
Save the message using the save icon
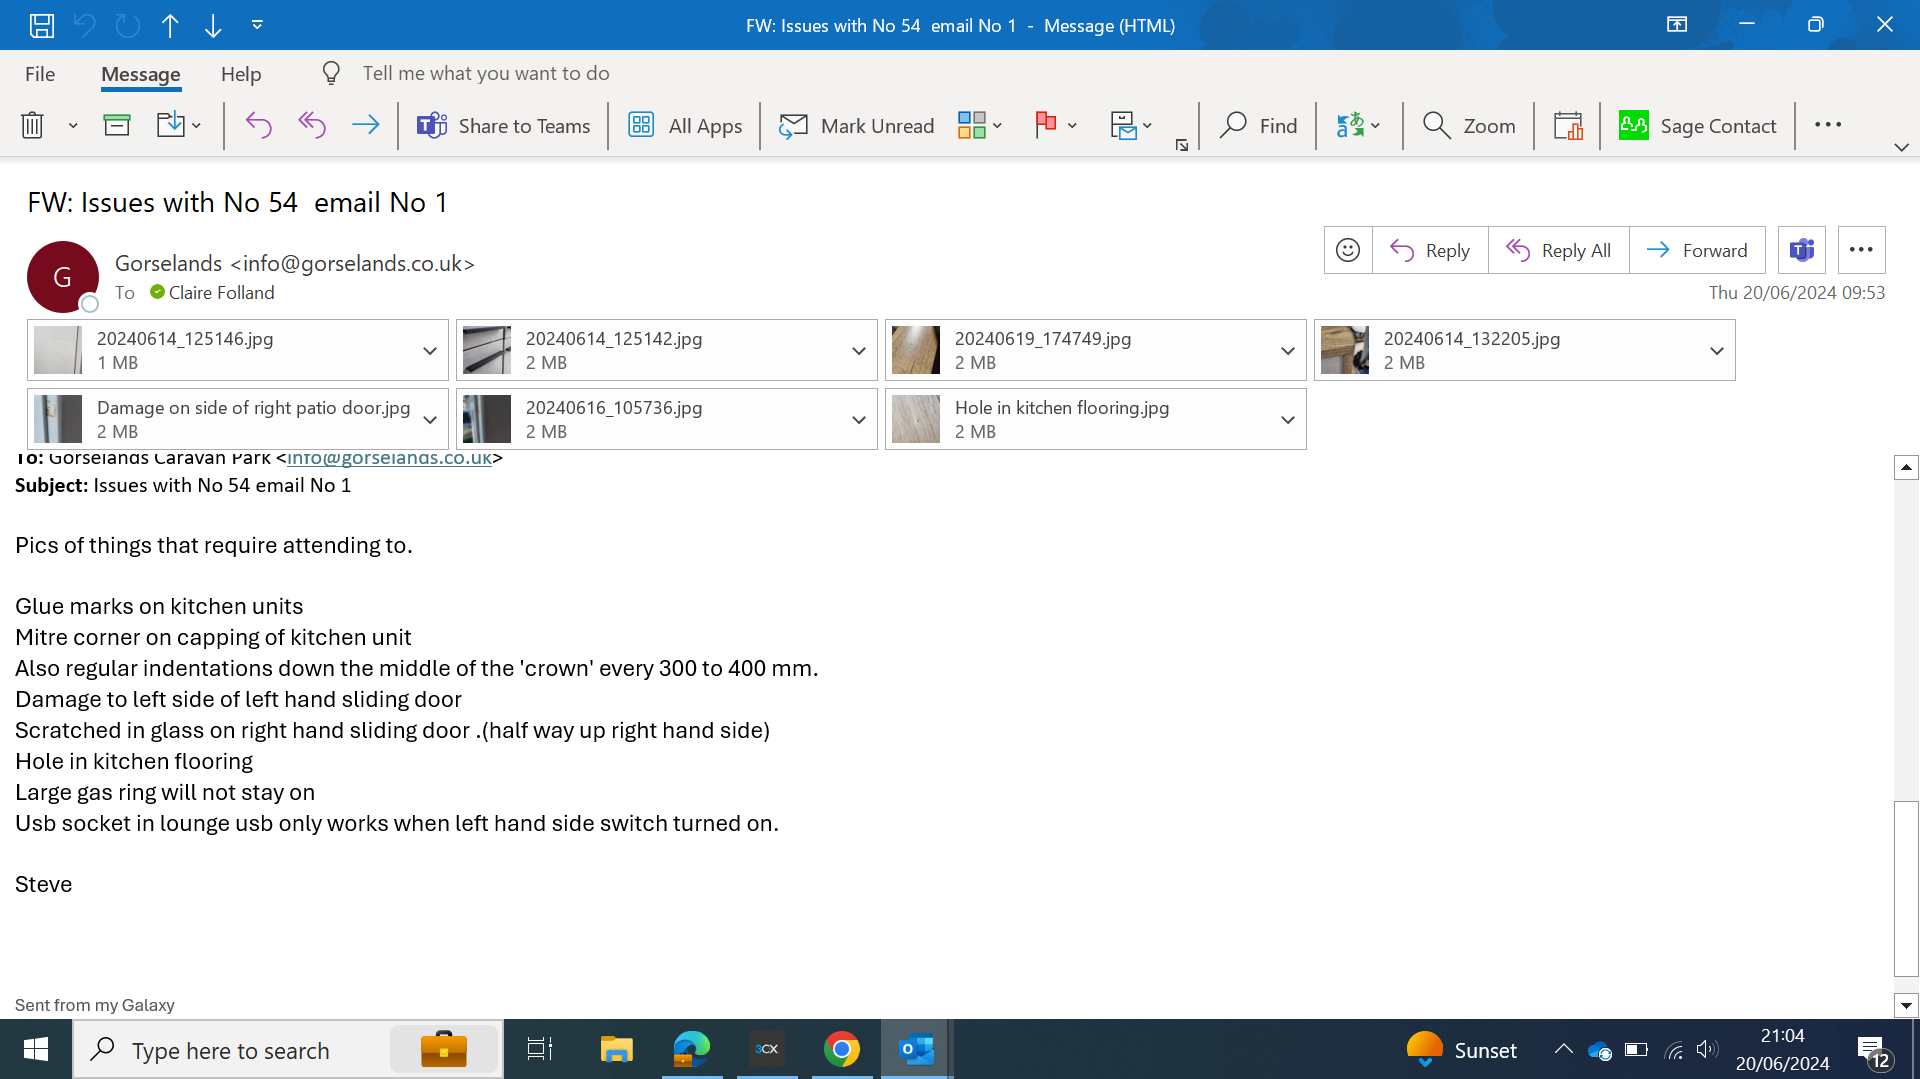(41, 25)
